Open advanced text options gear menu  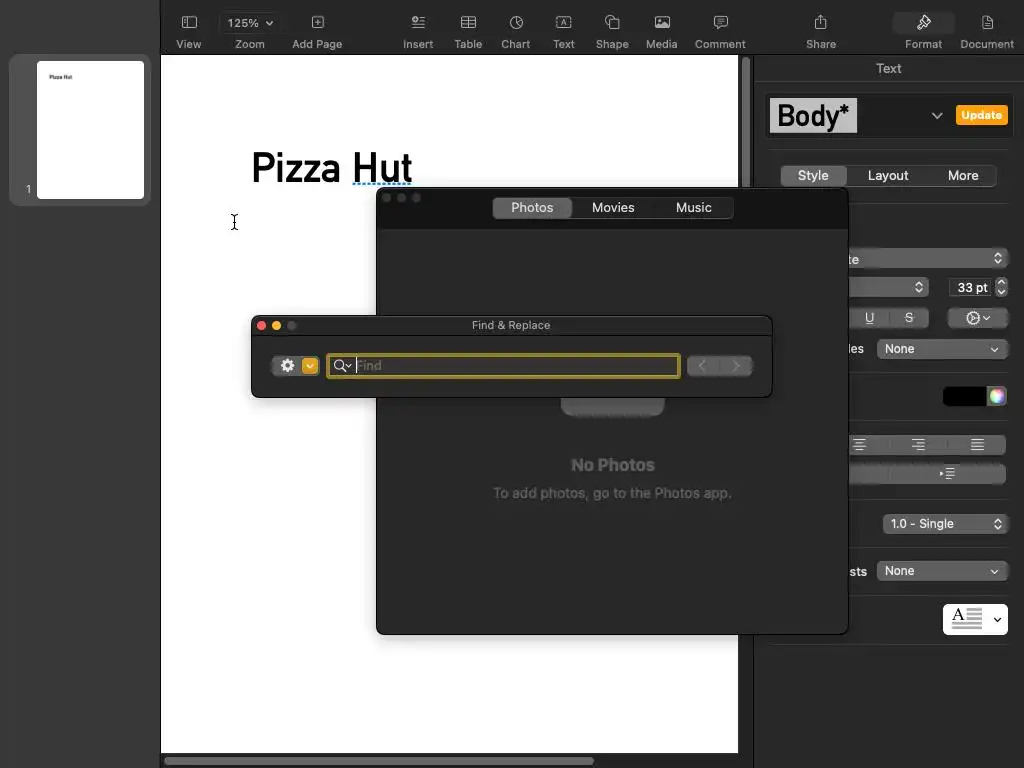pos(978,318)
